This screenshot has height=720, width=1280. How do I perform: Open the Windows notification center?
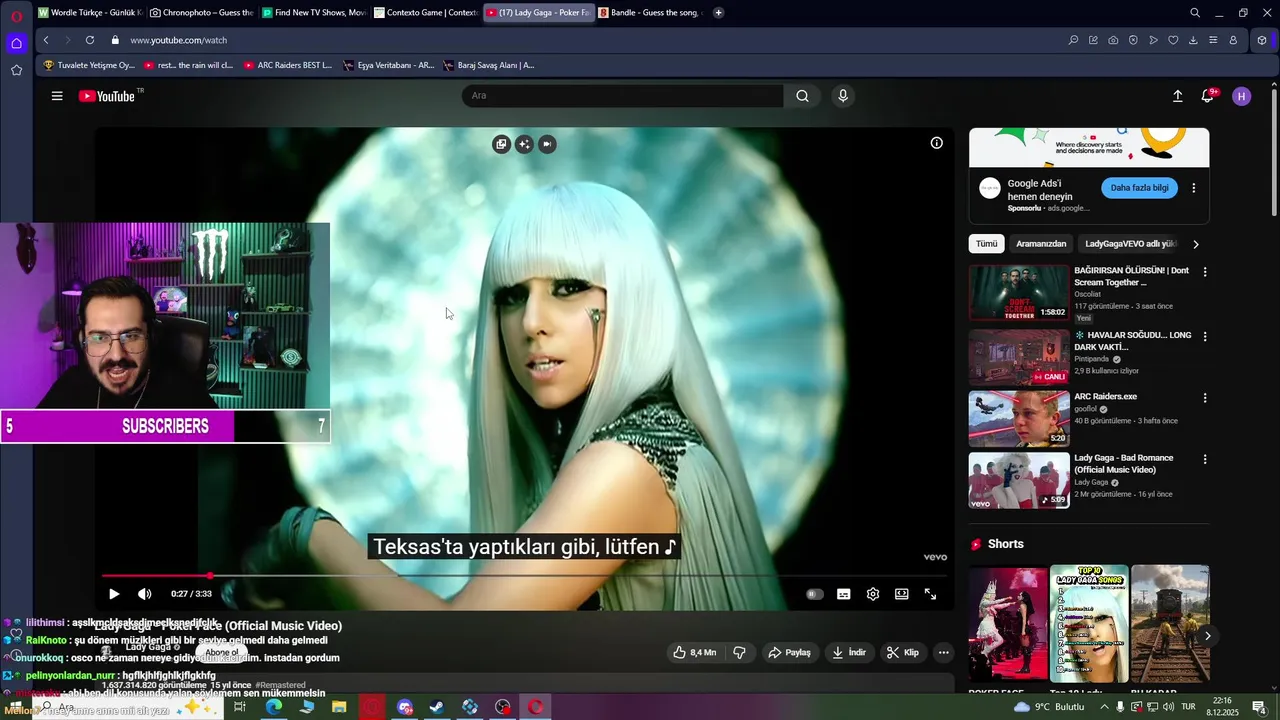[1259, 707]
